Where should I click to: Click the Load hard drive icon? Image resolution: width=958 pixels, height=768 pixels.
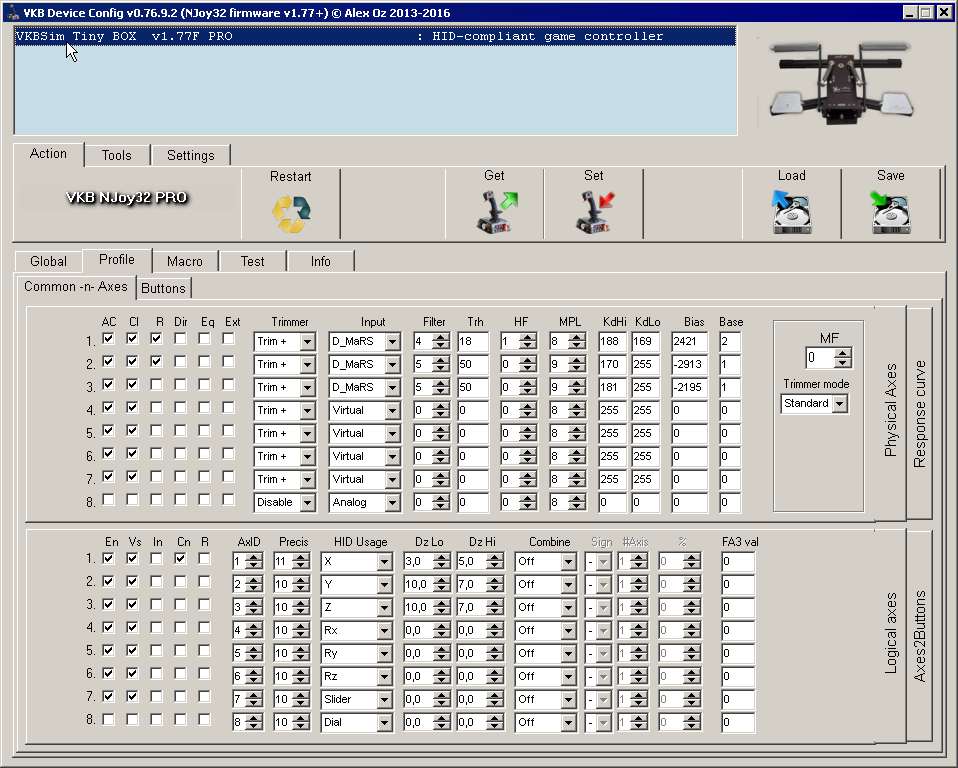click(791, 211)
